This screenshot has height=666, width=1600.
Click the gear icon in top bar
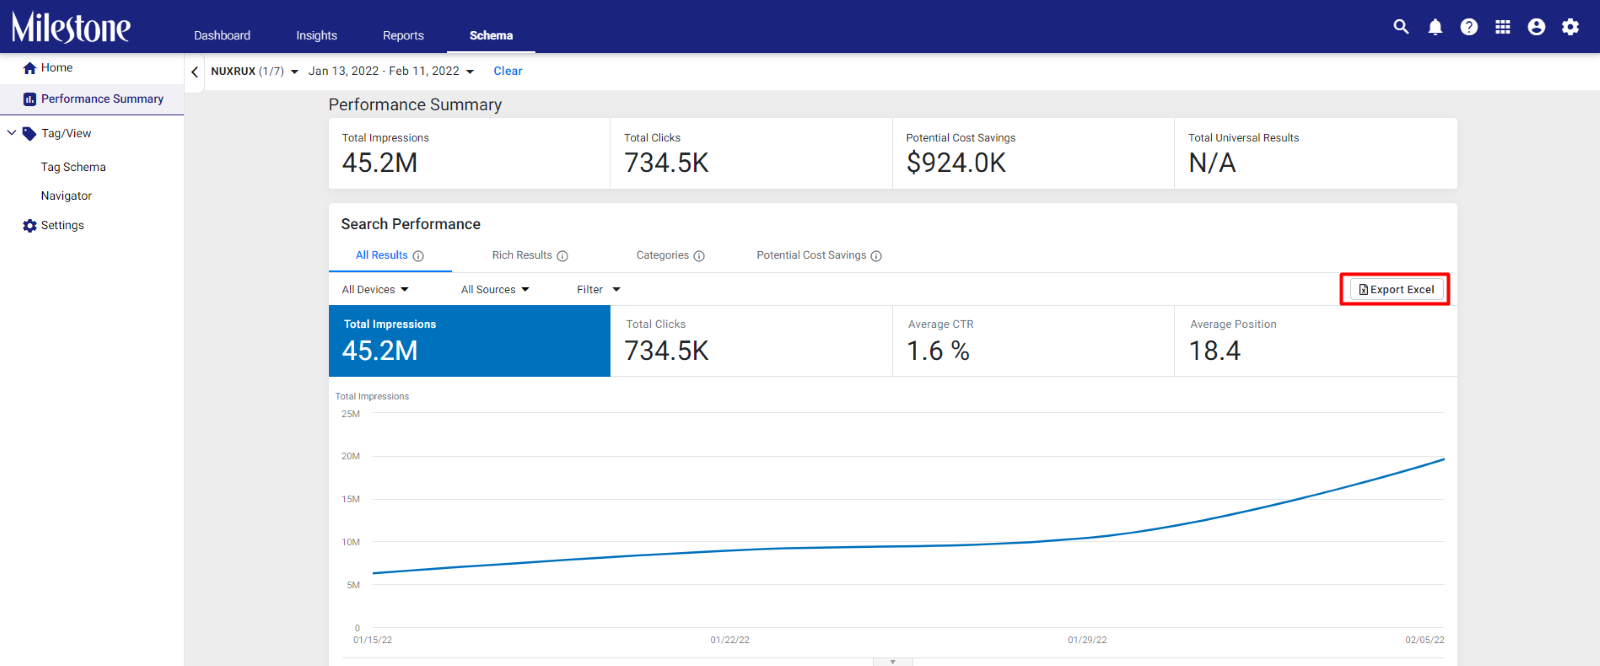pos(1571,27)
